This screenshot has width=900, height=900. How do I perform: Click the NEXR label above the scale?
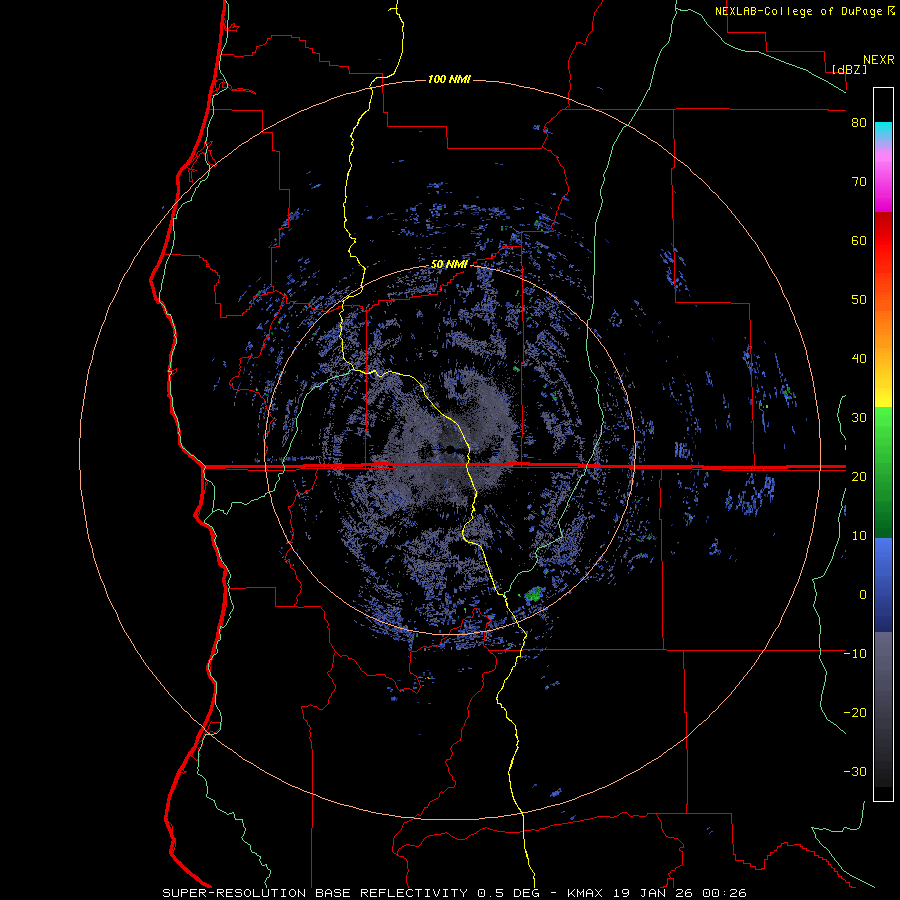click(879, 60)
